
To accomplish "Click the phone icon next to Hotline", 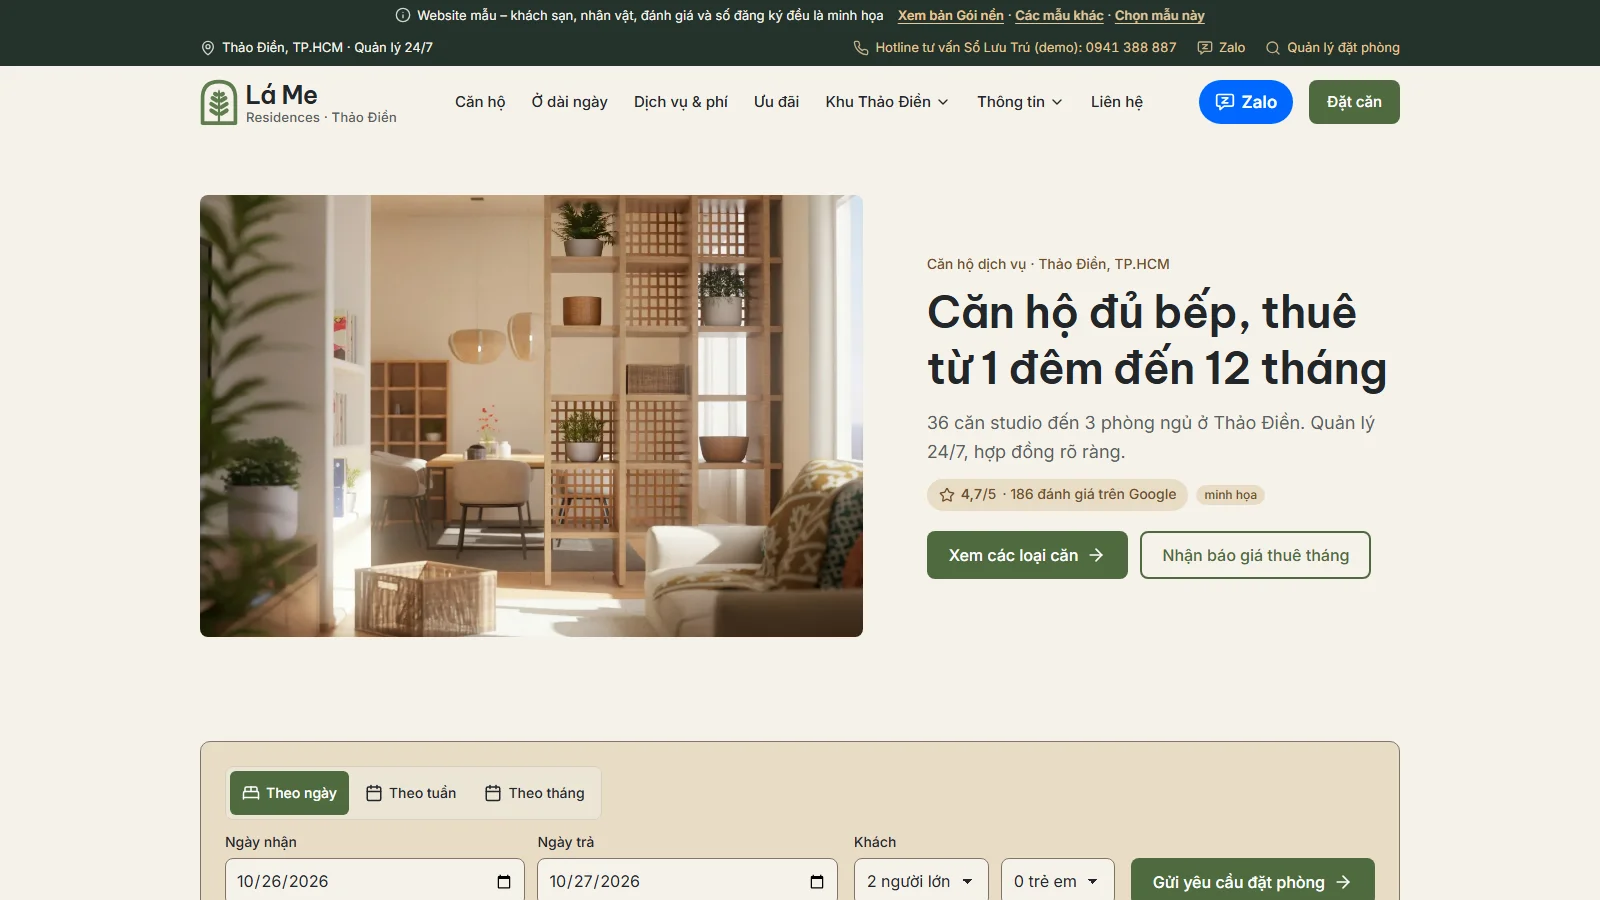I will click(x=860, y=48).
